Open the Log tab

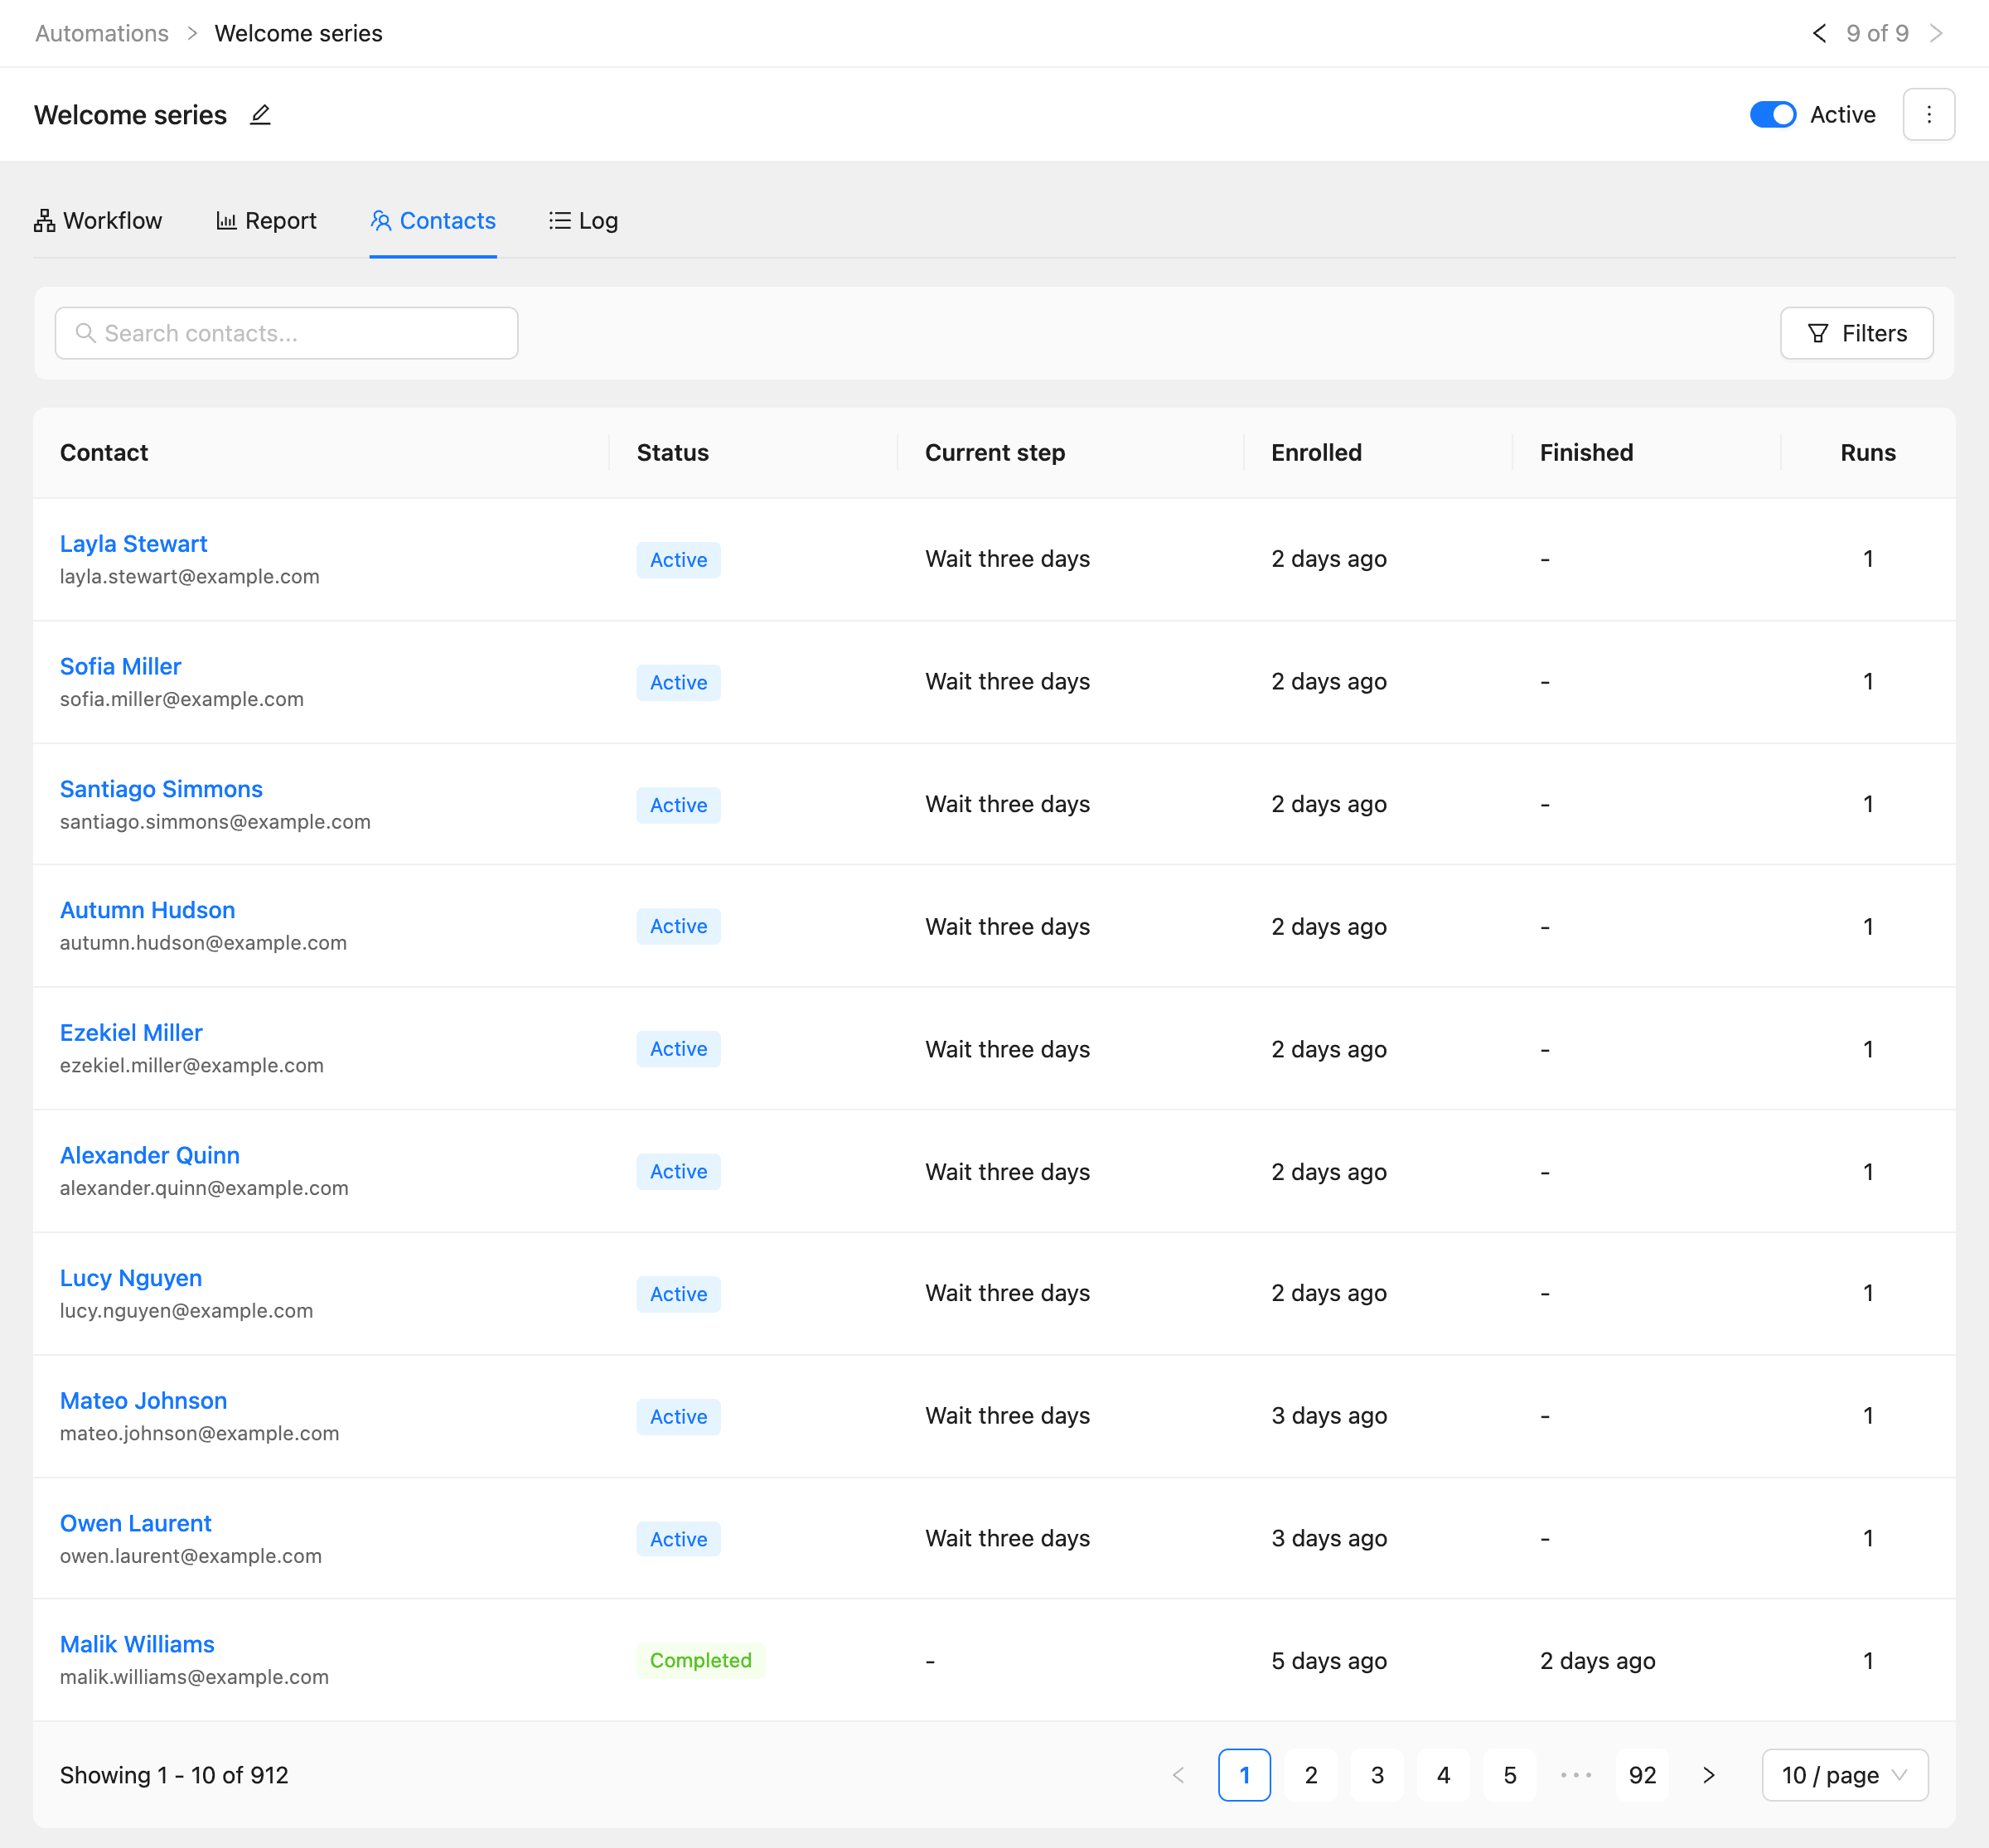pos(584,221)
